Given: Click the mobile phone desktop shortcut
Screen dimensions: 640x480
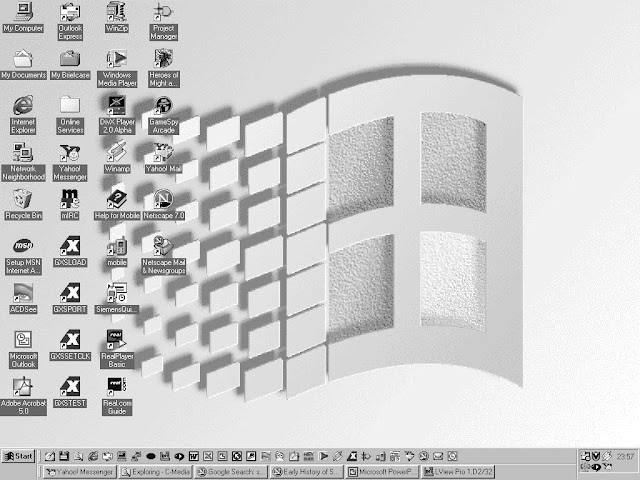Looking at the screenshot, I should pyautogui.click(x=117, y=251).
